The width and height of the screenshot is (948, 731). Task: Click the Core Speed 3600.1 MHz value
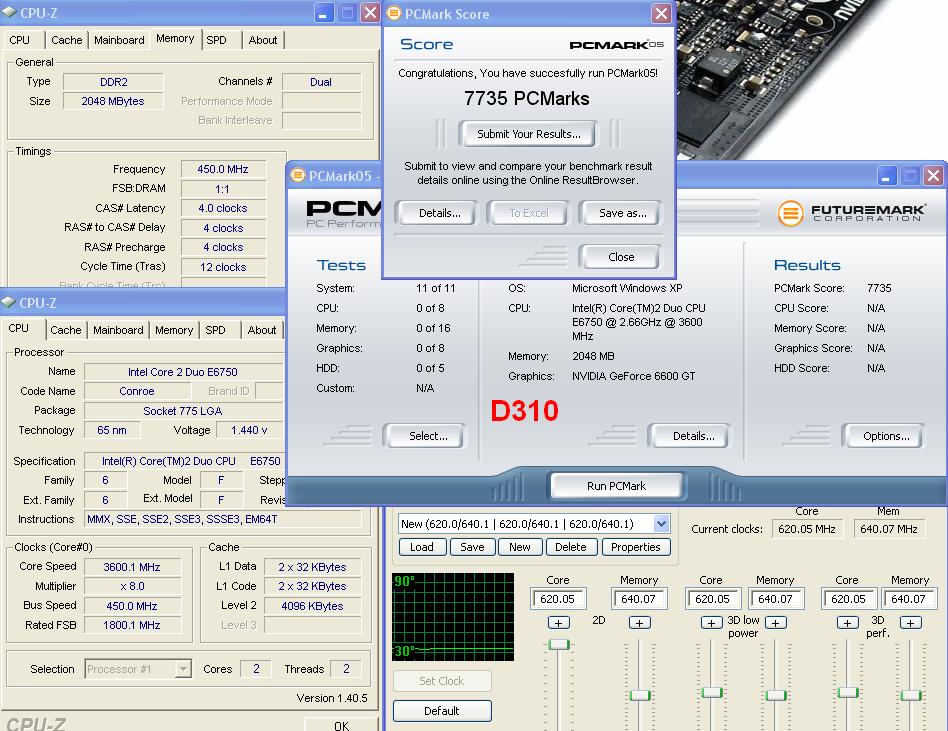click(x=132, y=567)
